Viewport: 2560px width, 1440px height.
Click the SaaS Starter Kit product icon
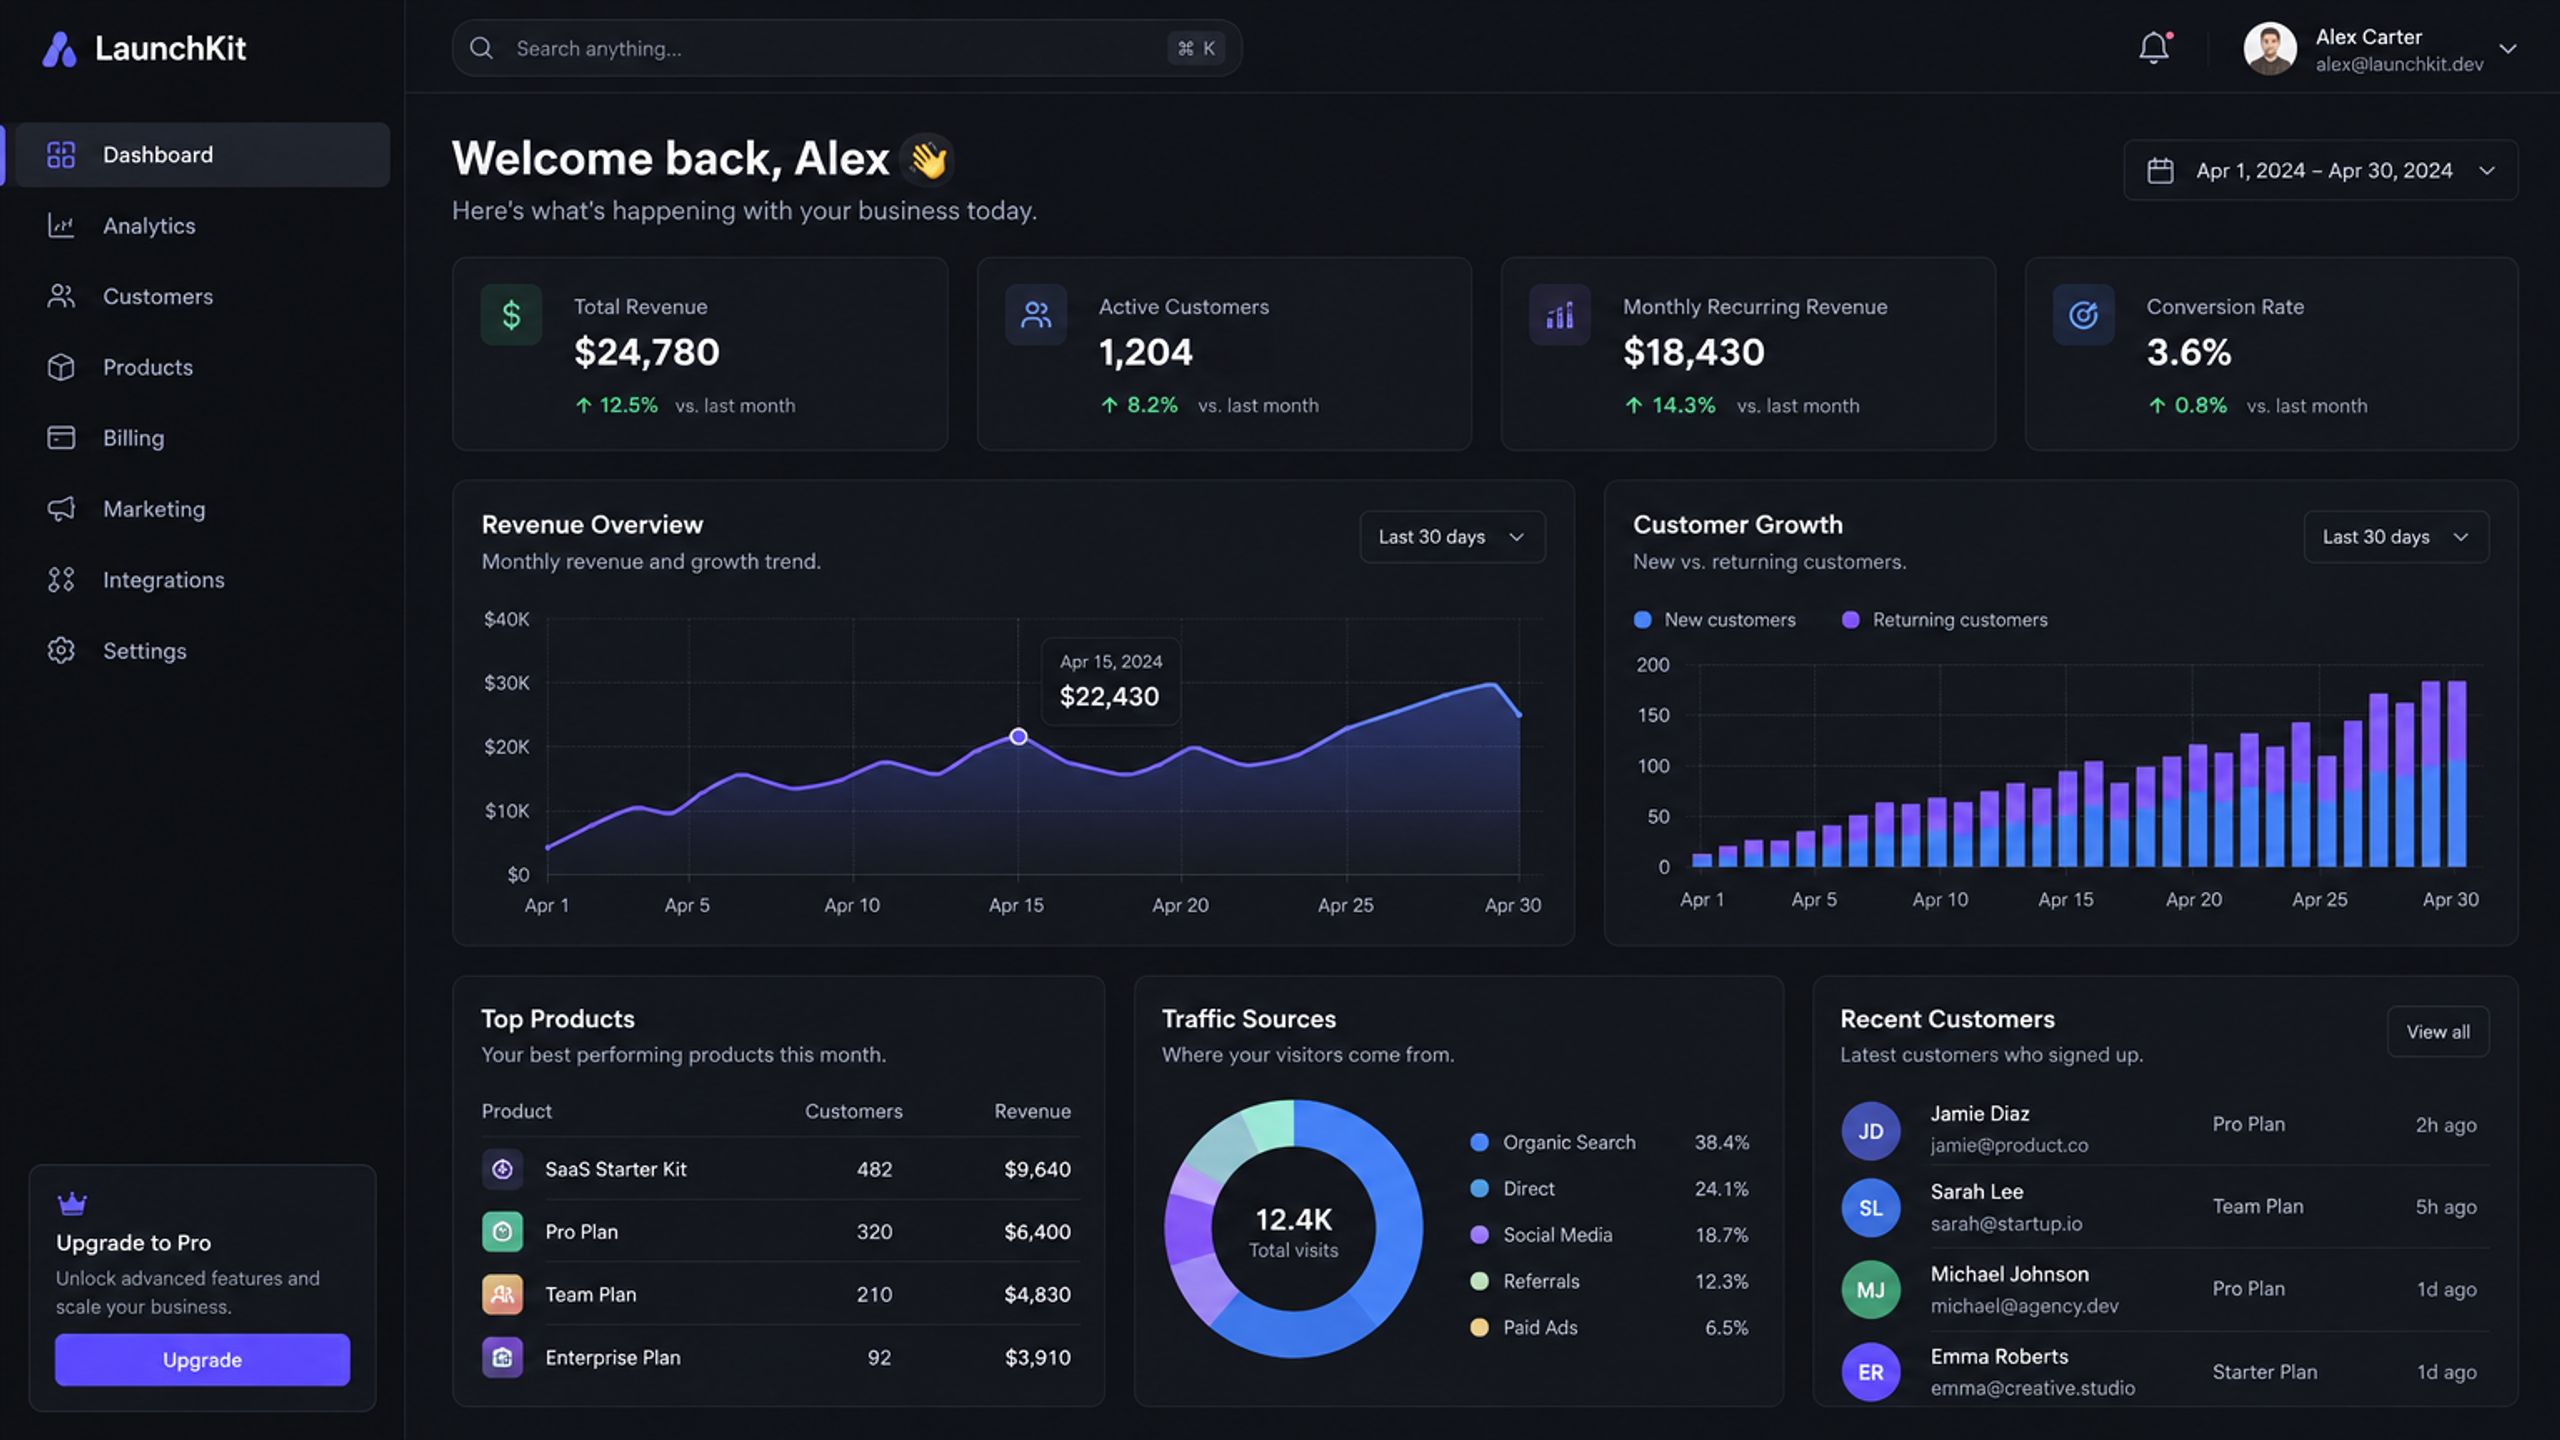503,1169
